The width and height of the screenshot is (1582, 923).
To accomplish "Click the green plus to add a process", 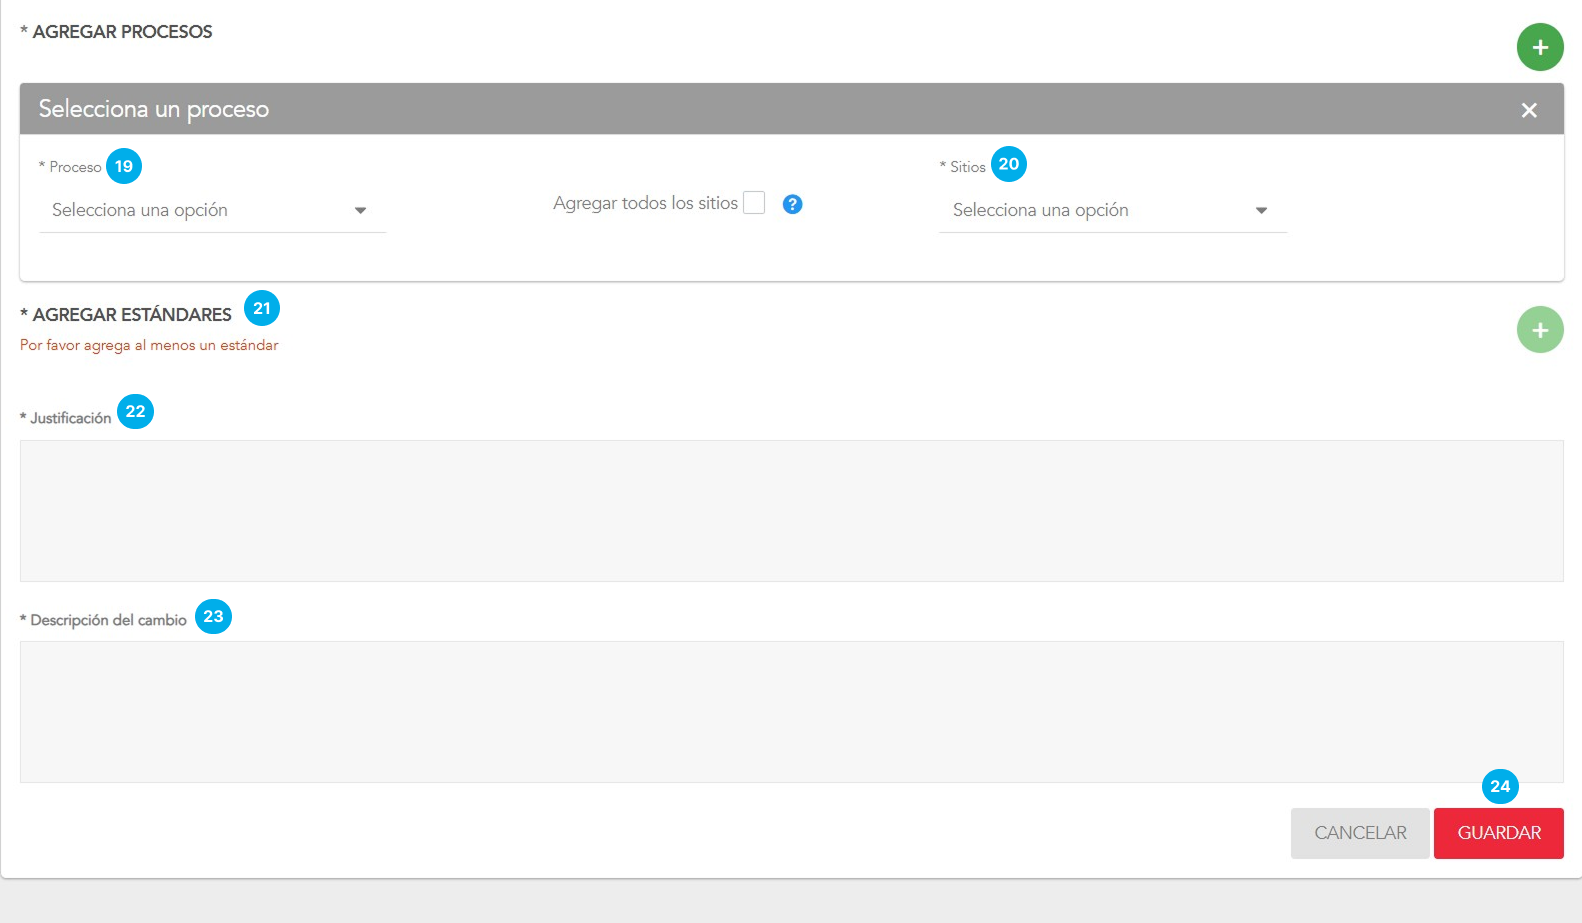I will [x=1539, y=47].
